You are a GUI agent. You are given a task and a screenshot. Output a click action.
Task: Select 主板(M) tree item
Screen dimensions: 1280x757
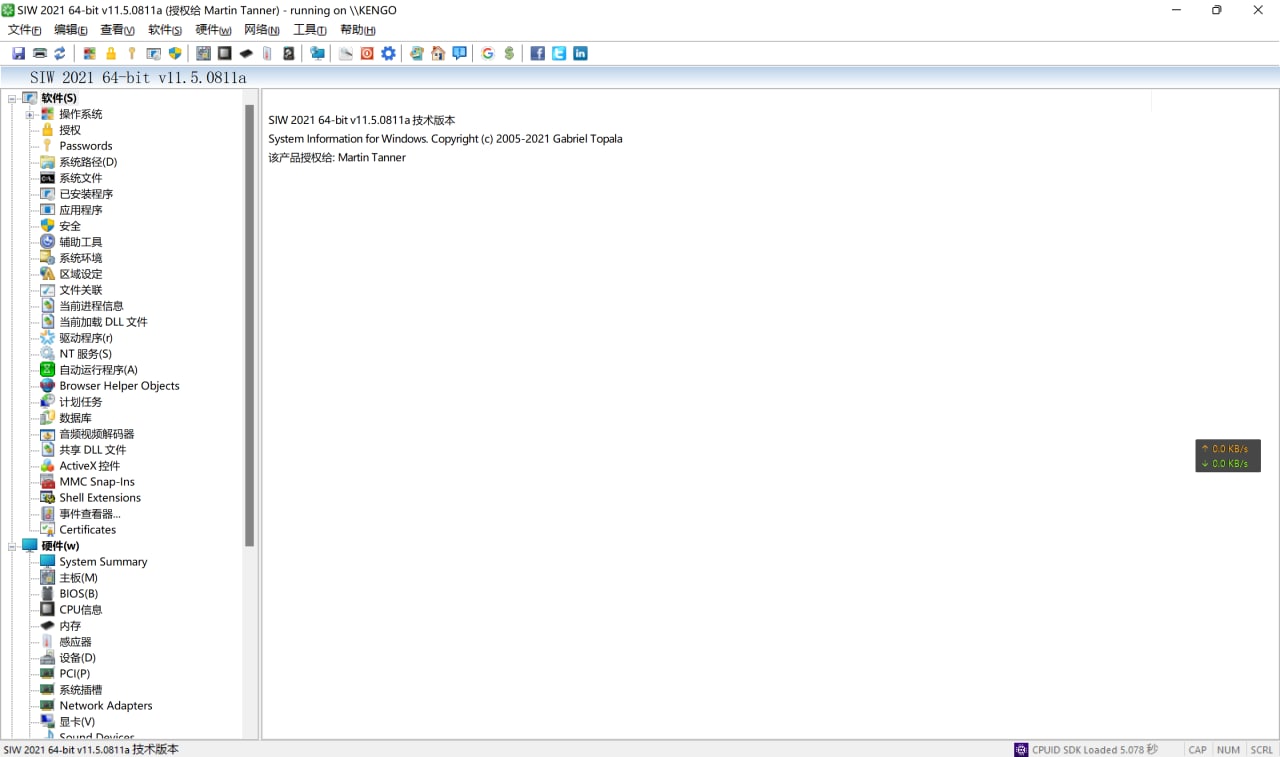click(x=78, y=578)
